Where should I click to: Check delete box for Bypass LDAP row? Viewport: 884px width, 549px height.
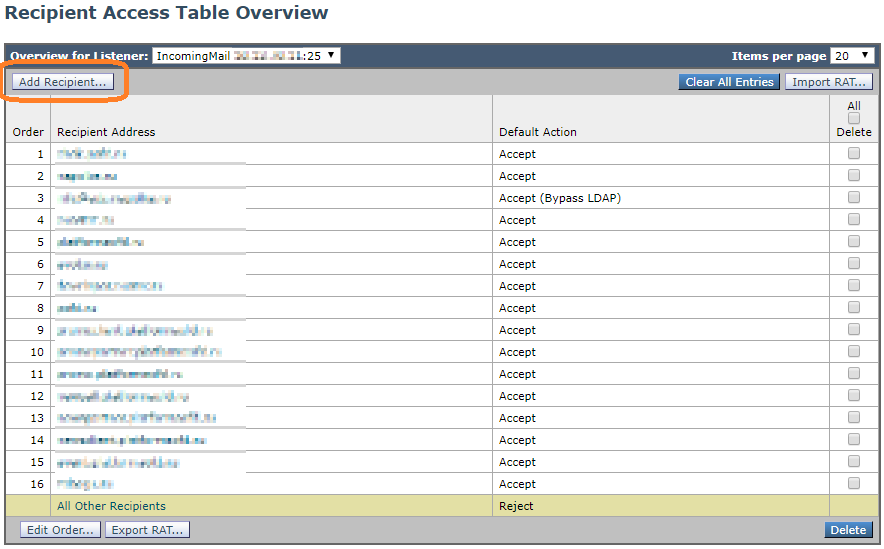pos(854,197)
